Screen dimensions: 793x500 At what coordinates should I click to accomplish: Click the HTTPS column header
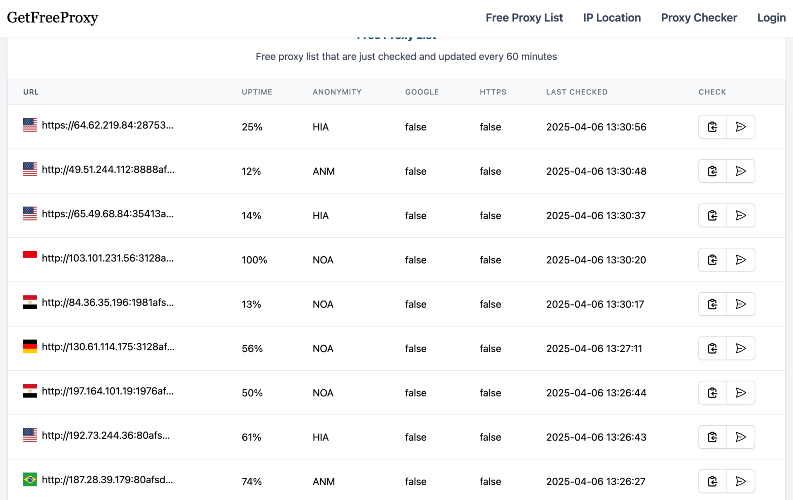pos(493,92)
